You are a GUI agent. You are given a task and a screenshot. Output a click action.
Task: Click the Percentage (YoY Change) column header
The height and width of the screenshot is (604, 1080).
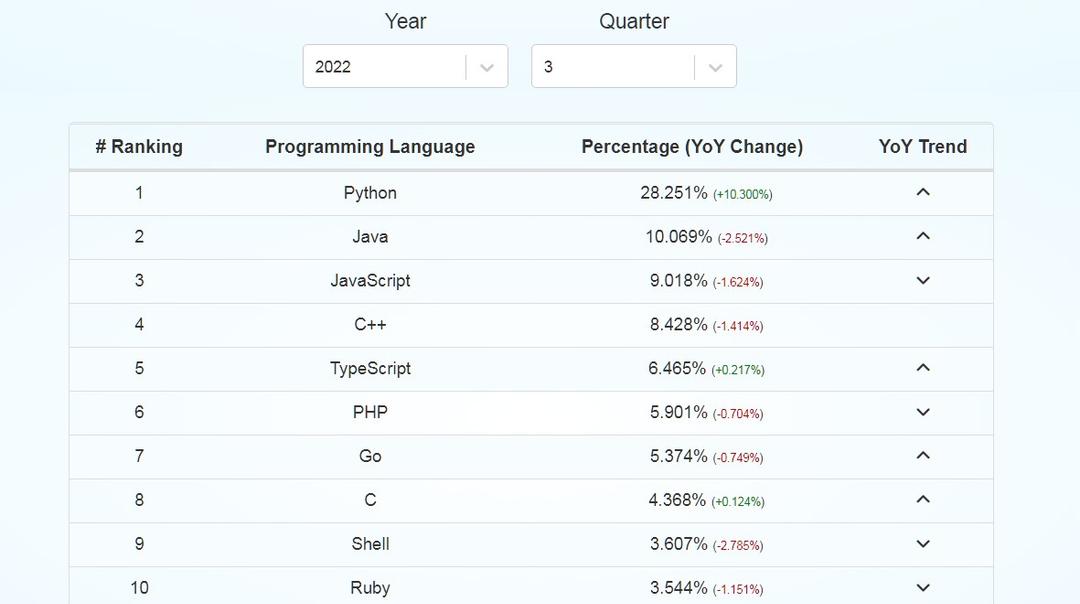[692, 147]
